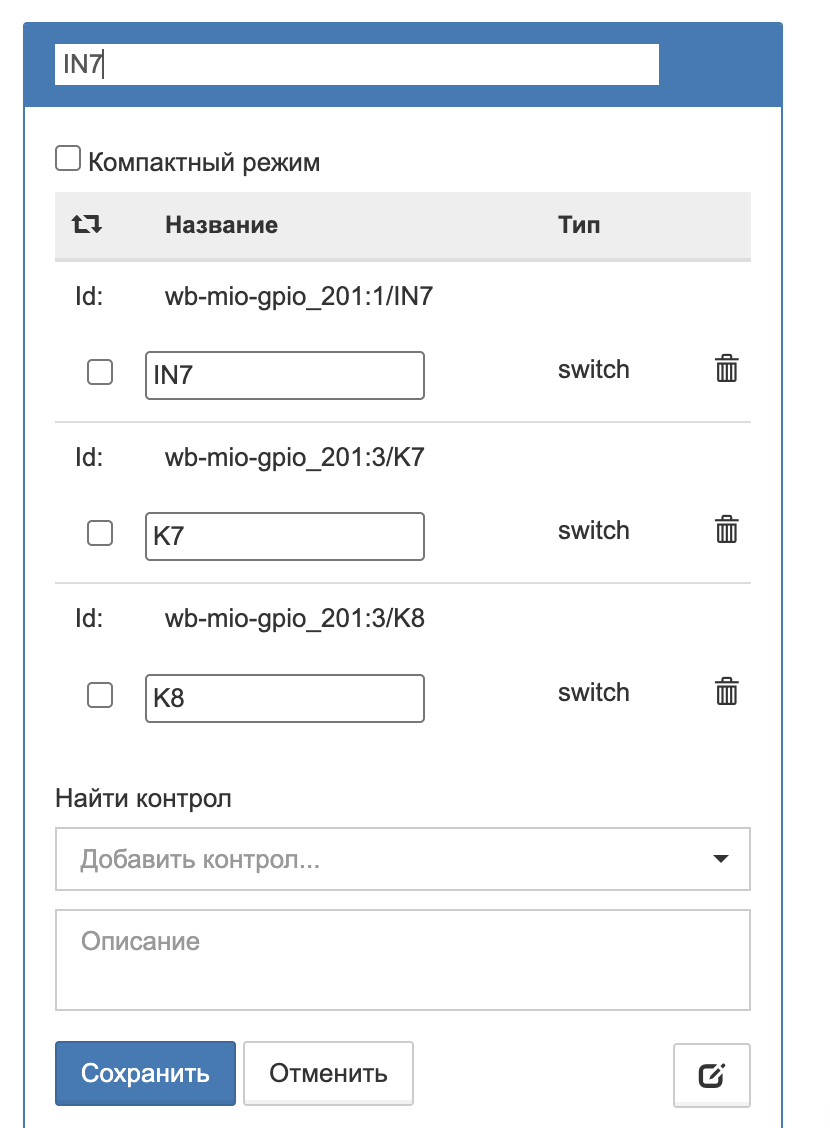The height and width of the screenshot is (1128, 830).
Task: Toggle the checkbox in the IN7 row
Action: (x=100, y=373)
